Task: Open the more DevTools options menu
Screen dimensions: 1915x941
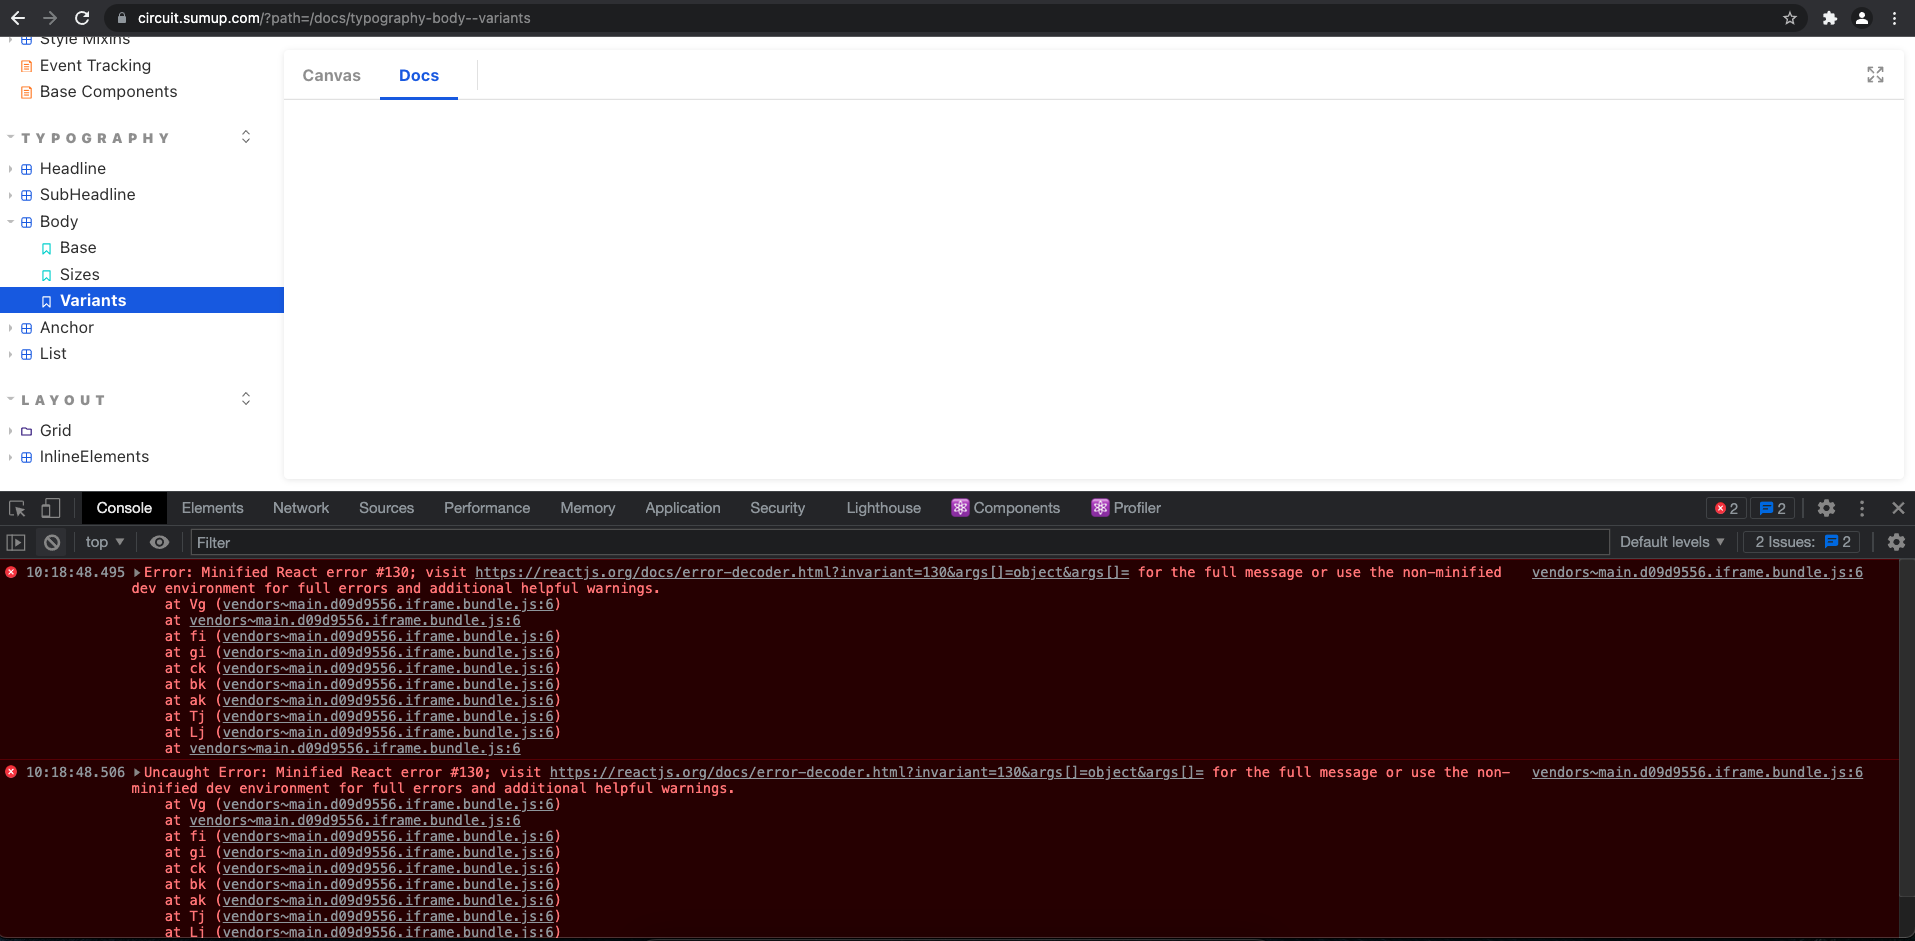Action: [x=1862, y=508]
